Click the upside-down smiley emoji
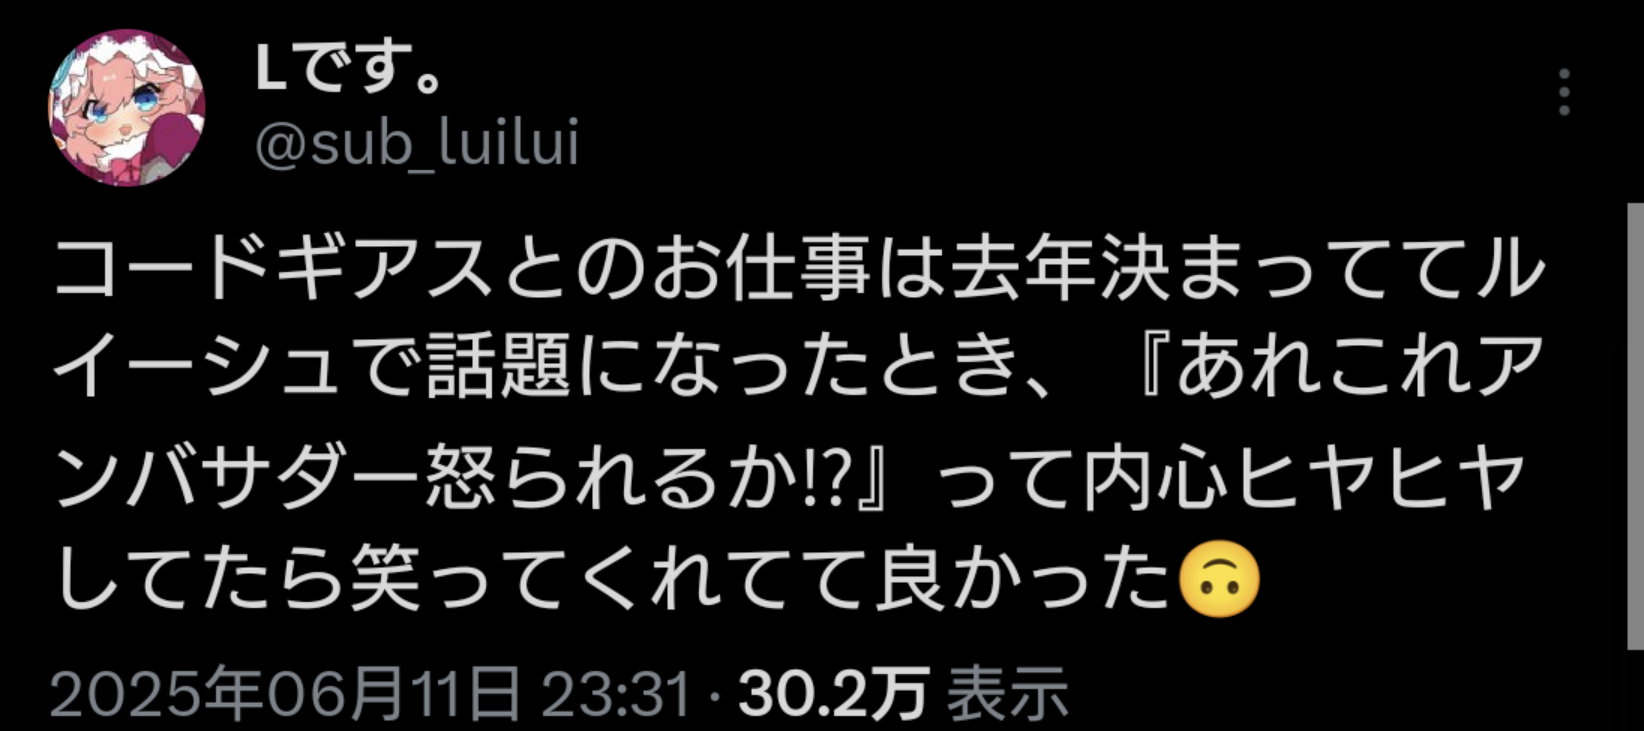 1219,582
